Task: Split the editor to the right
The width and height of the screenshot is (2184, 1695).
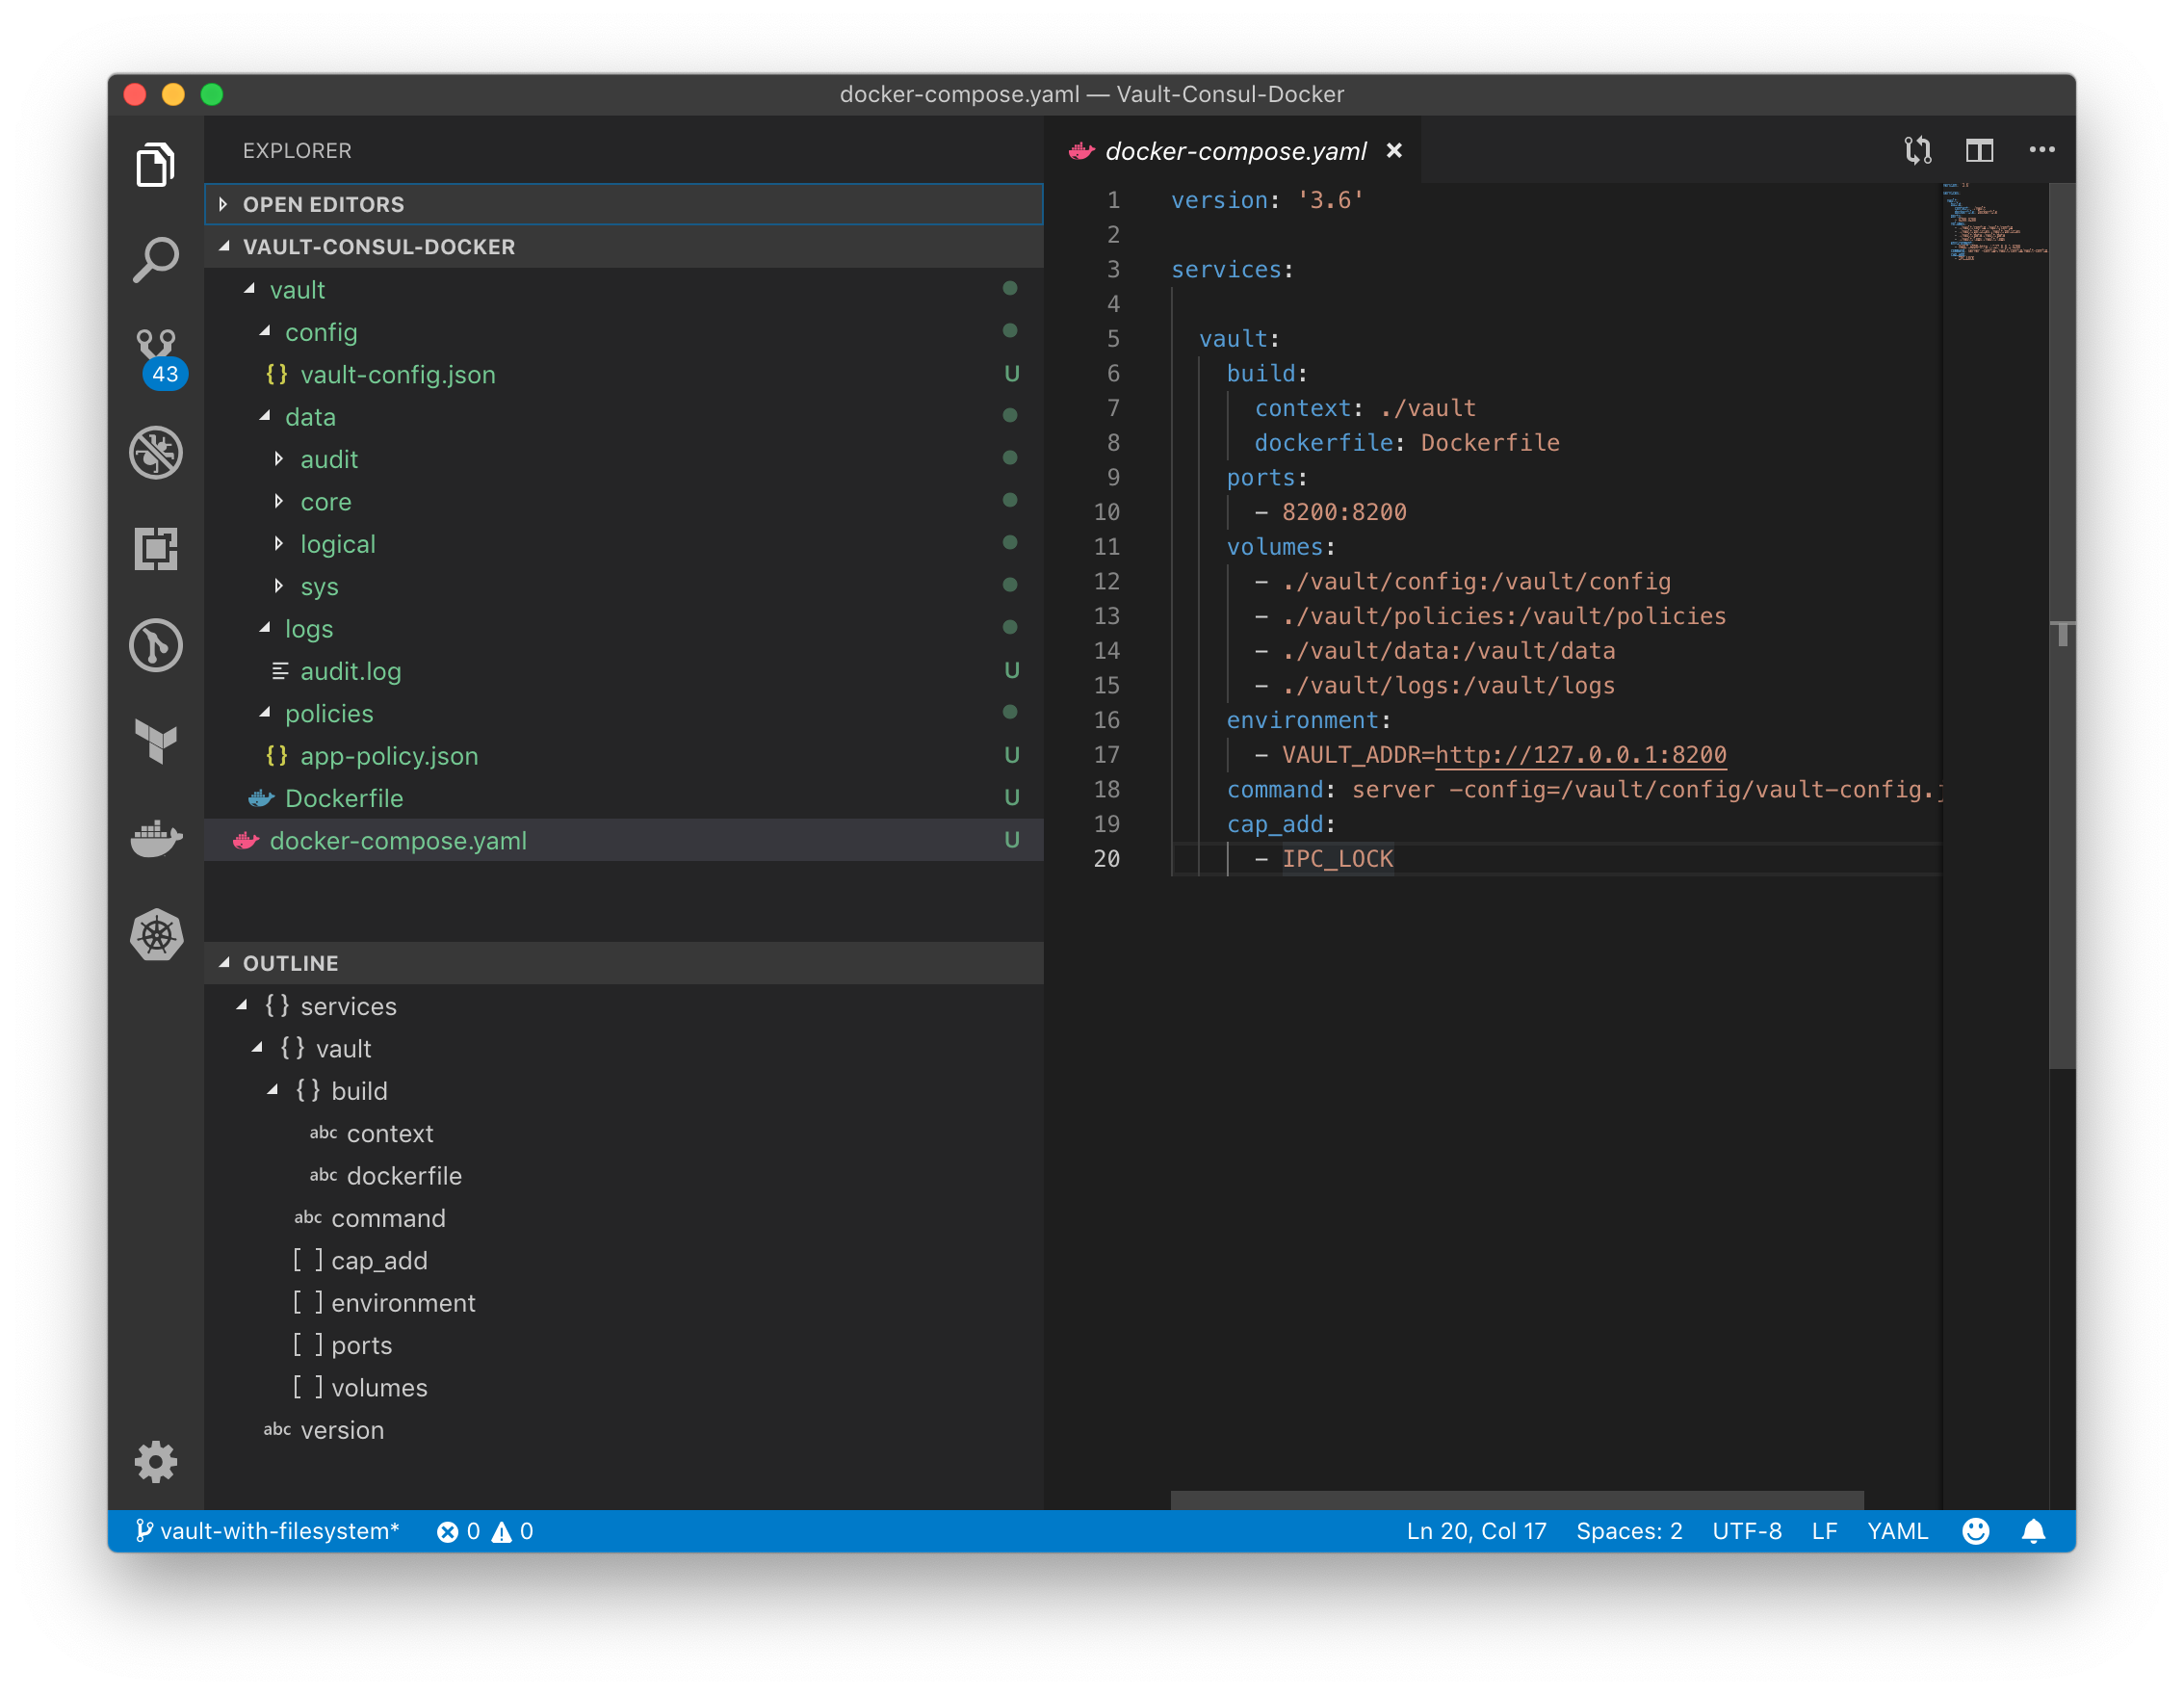Action: pos(1979,150)
